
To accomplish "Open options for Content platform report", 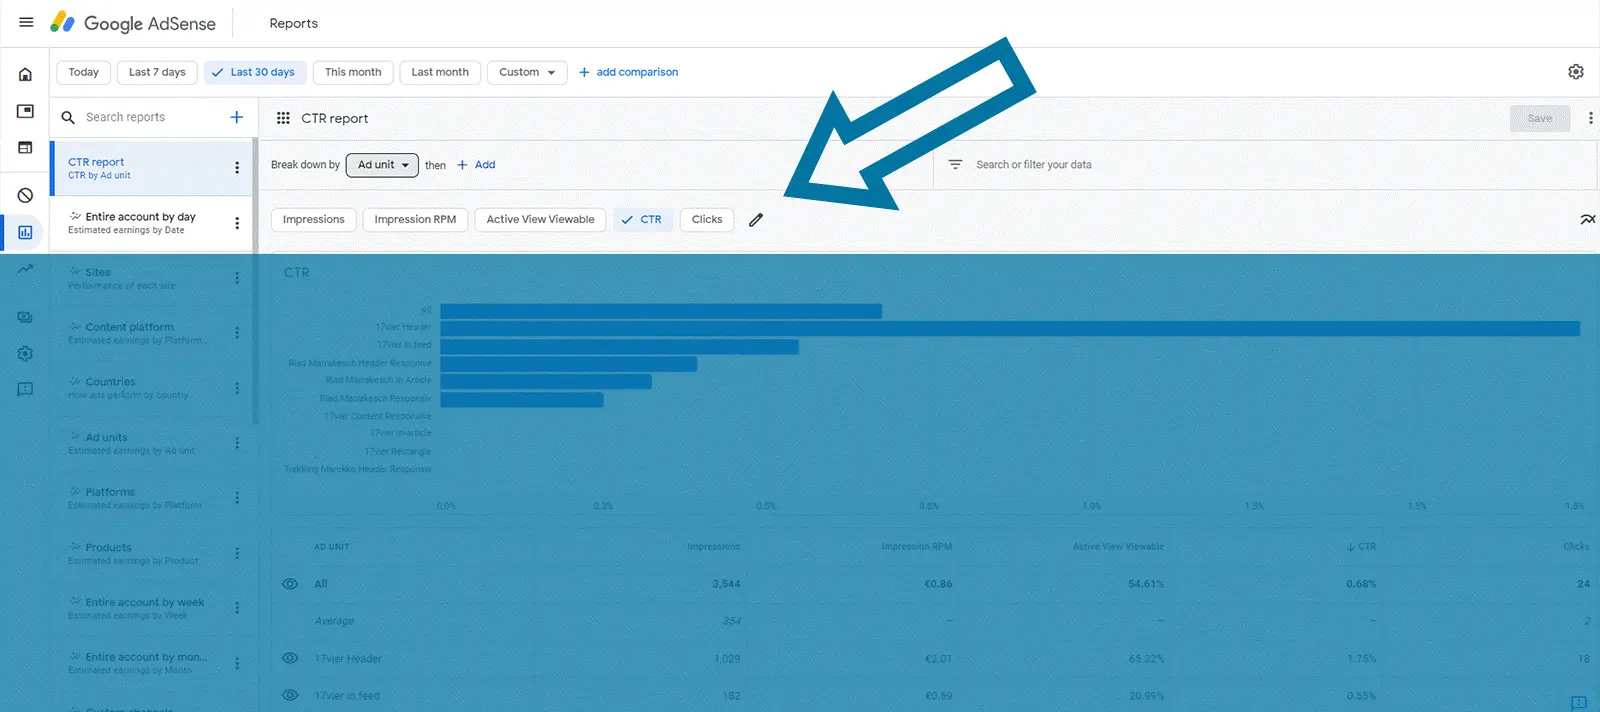I will click(x=237, y=333).
